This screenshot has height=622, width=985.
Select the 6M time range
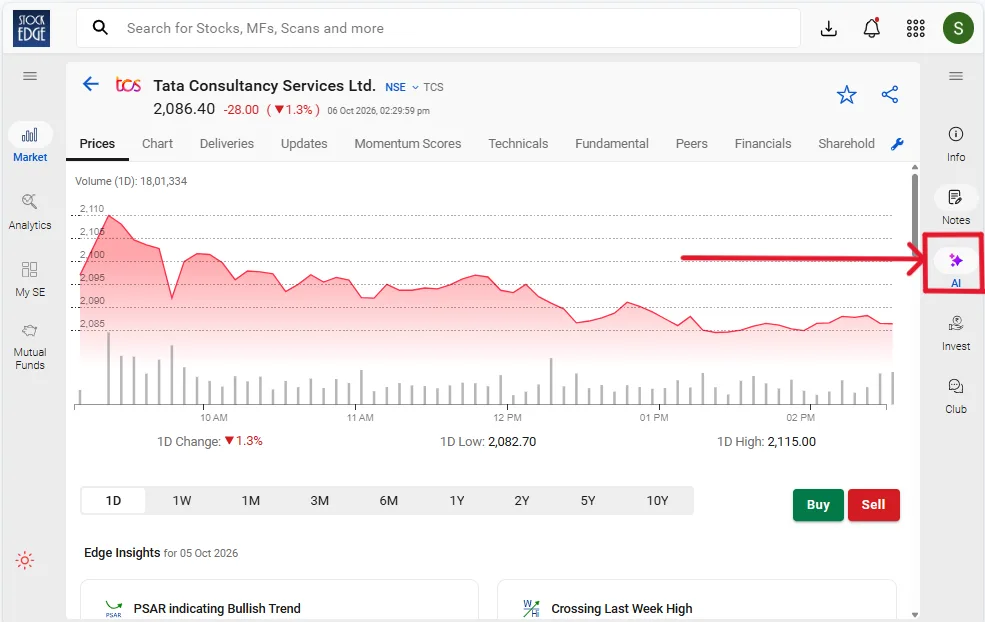click(x=388, y=501)
